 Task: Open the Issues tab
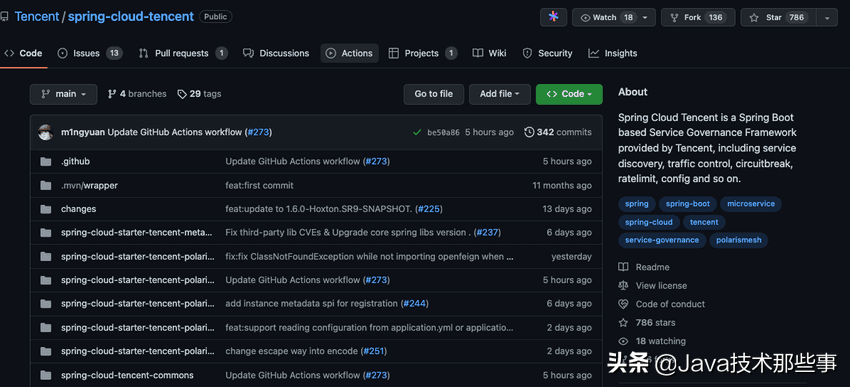(90, 53)
